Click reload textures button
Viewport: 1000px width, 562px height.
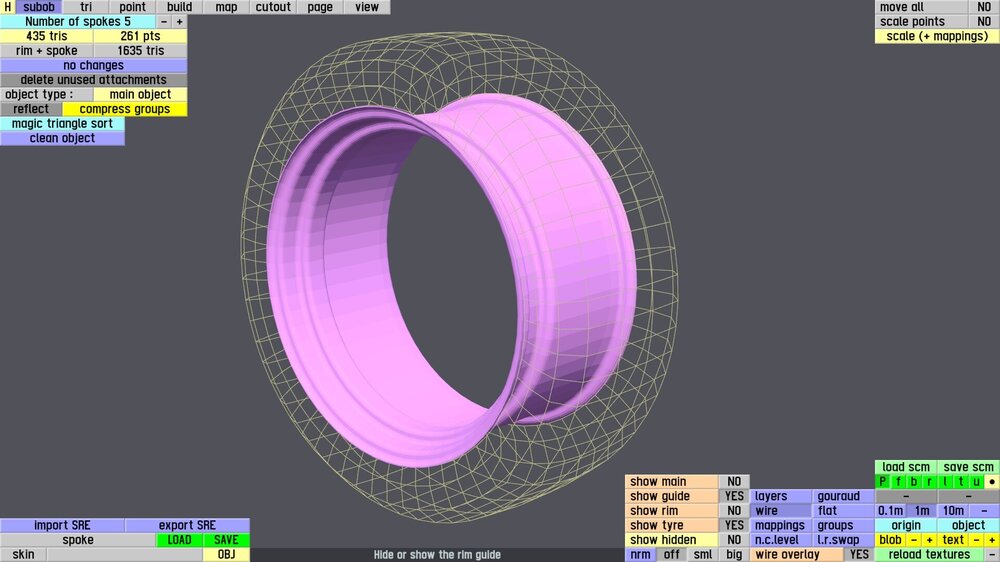click(x=930, y=554)
